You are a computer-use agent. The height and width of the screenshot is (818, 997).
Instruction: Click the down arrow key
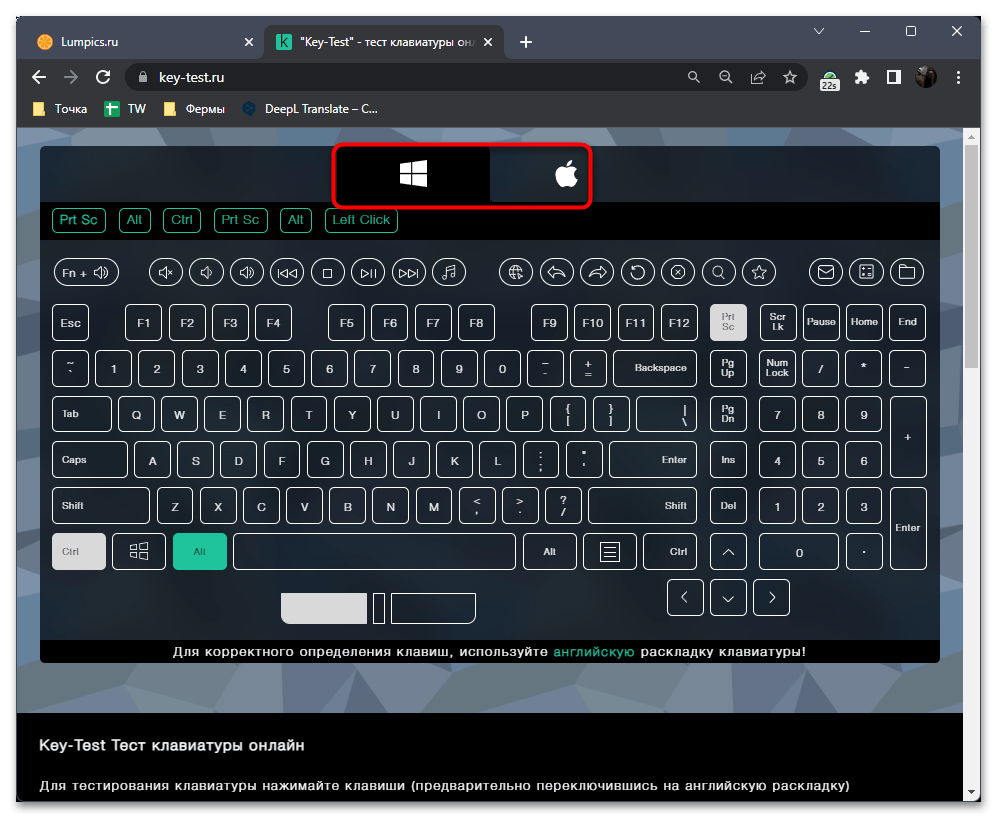[x=728, y=597]
